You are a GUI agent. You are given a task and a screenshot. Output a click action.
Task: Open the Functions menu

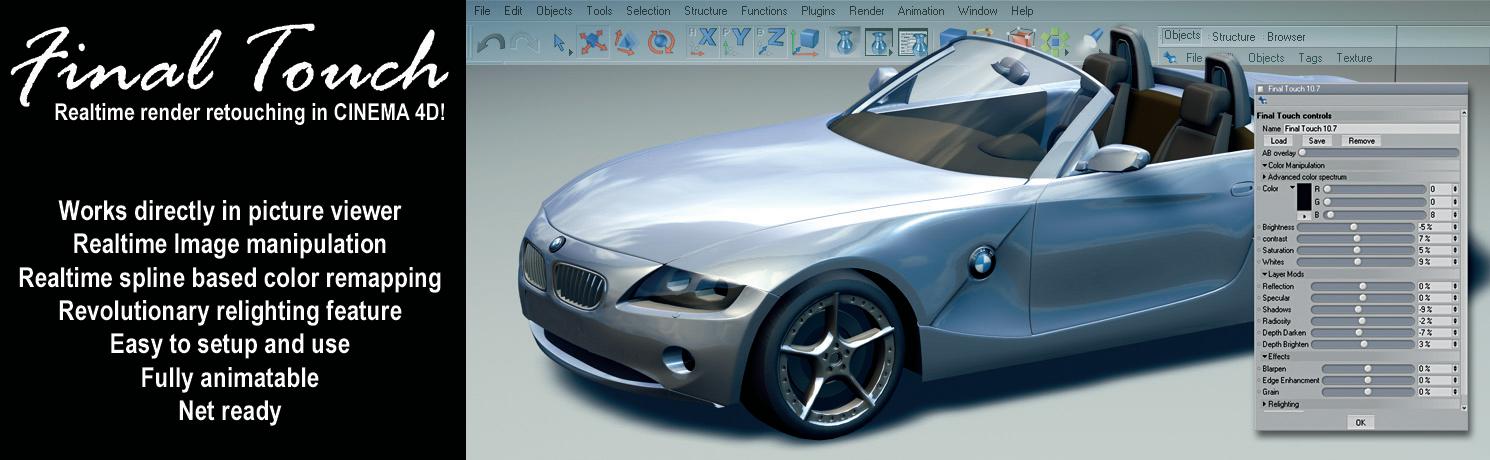point(764,11)
